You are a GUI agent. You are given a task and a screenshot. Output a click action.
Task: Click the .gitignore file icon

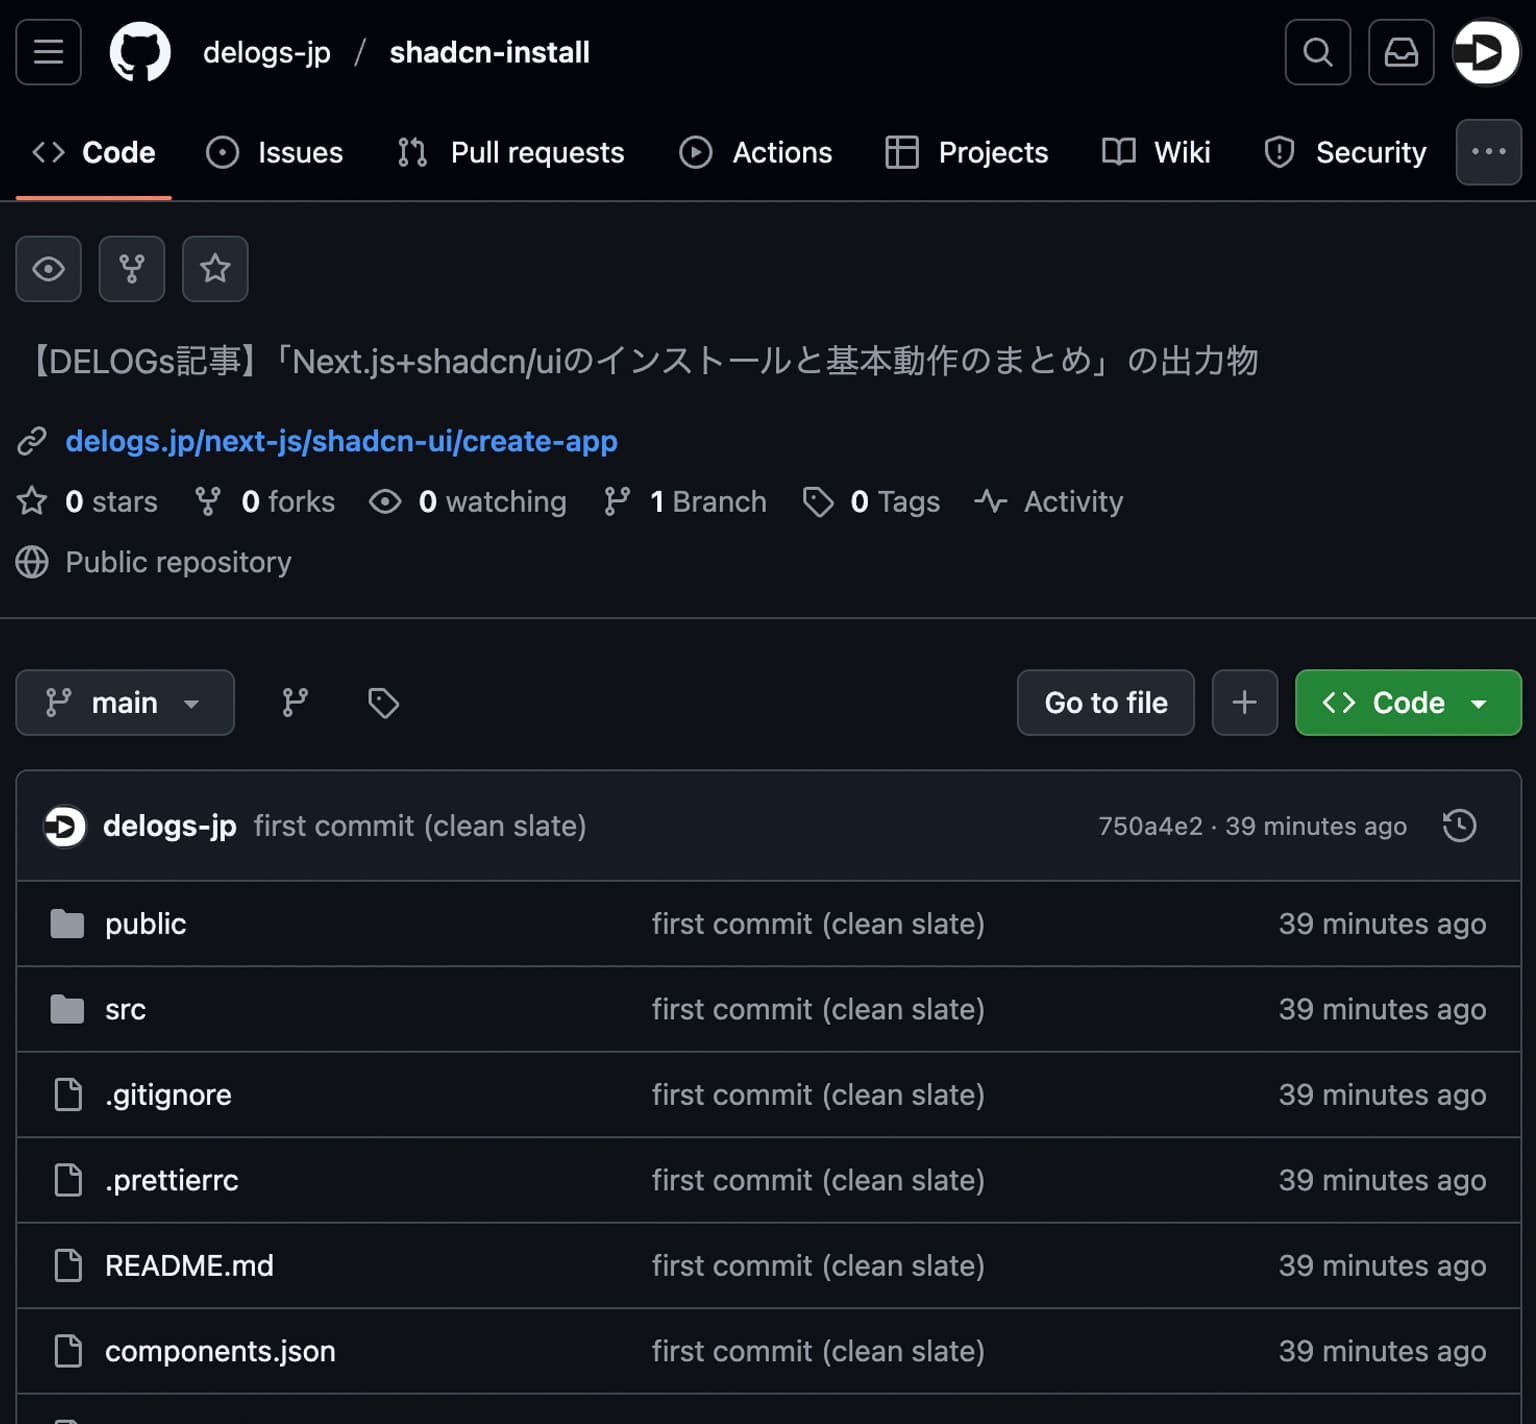(x=68, y=1095)
